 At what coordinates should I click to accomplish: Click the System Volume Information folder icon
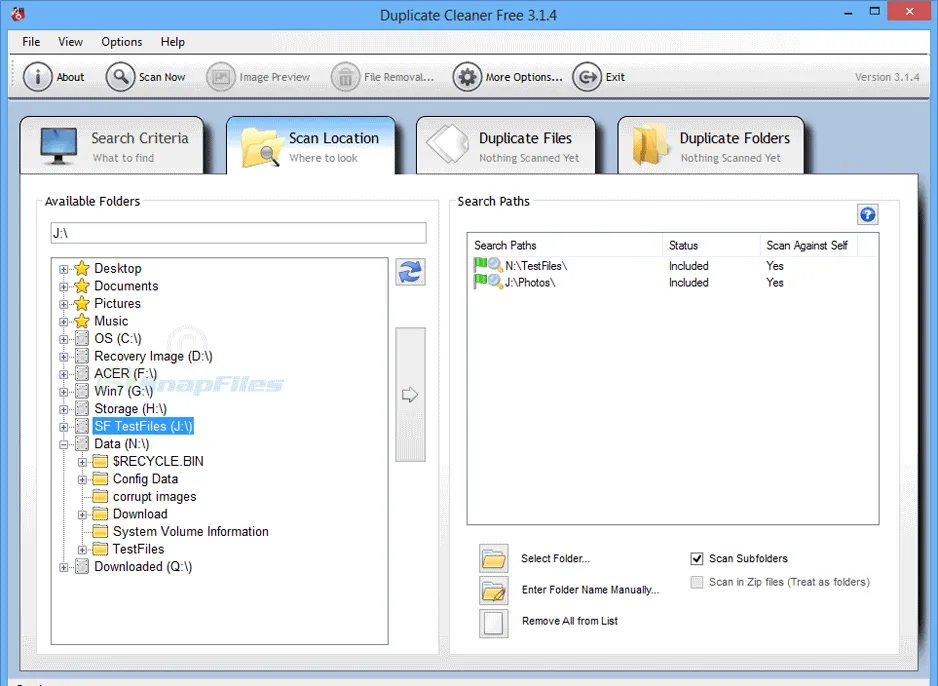click(100, 532)
